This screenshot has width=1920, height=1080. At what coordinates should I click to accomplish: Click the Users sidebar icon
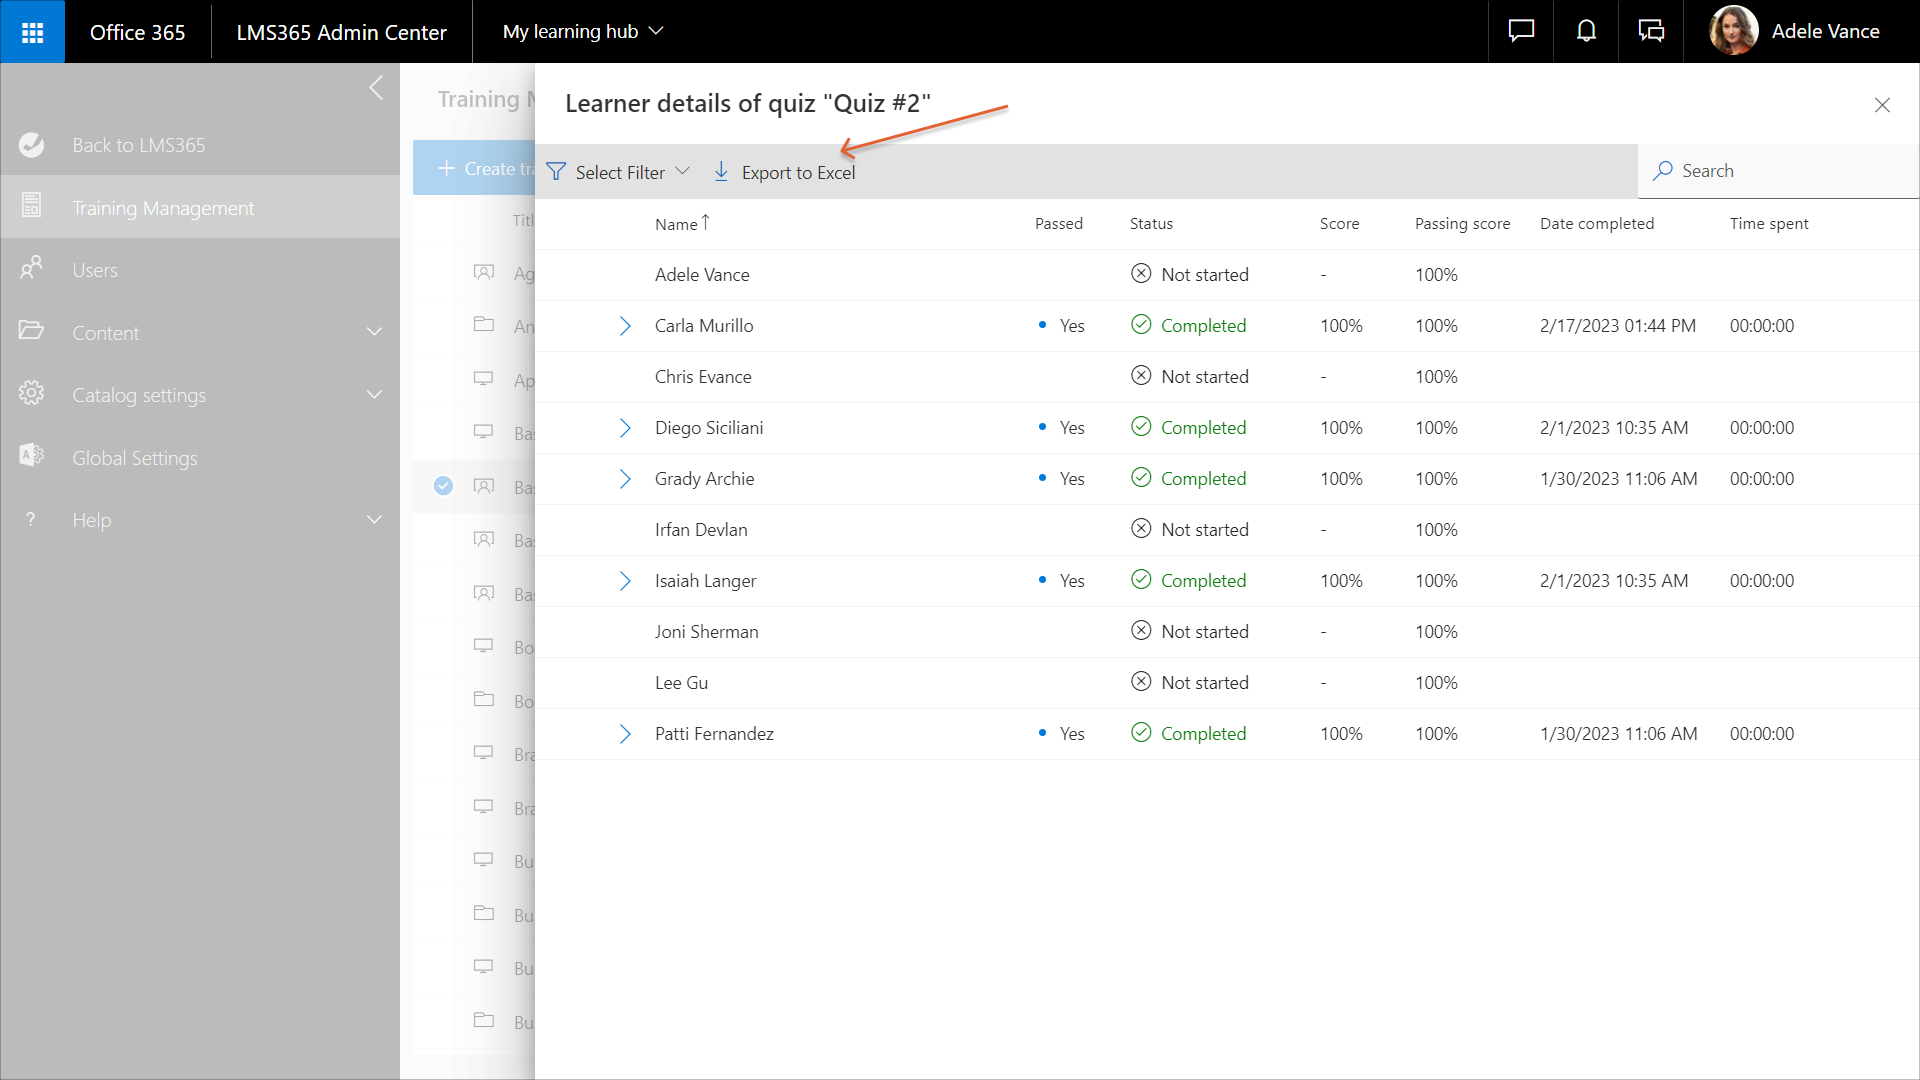[x=31, y=269]
